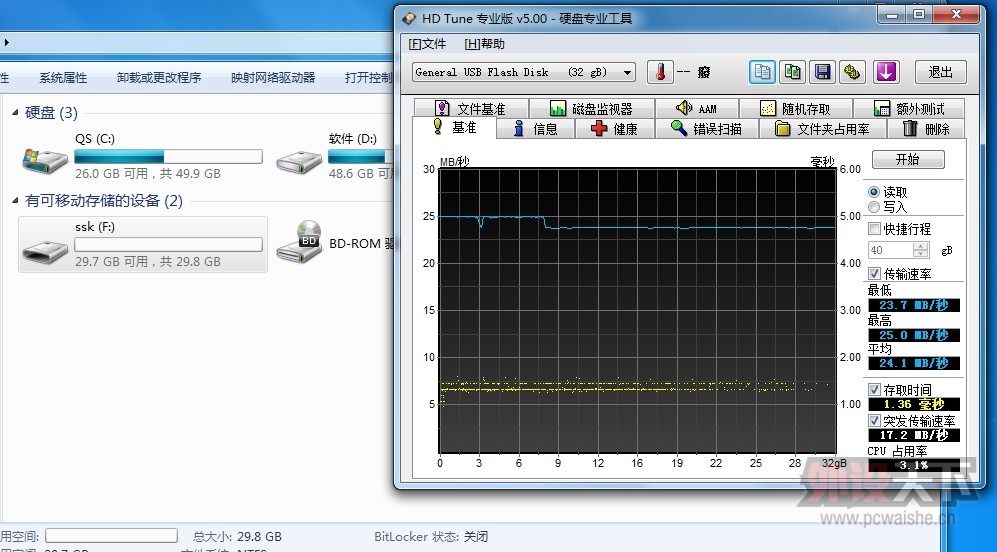The height and width of the screenshot is (552, 997).
Task: Click the 29.7 GB 可用, 共 29.8 GB text
Action: point(148,261)
